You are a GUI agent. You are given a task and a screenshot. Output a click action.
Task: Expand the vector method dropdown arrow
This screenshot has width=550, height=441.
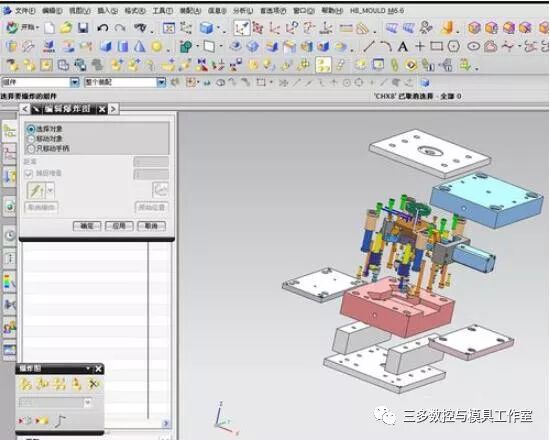point(50,190)
